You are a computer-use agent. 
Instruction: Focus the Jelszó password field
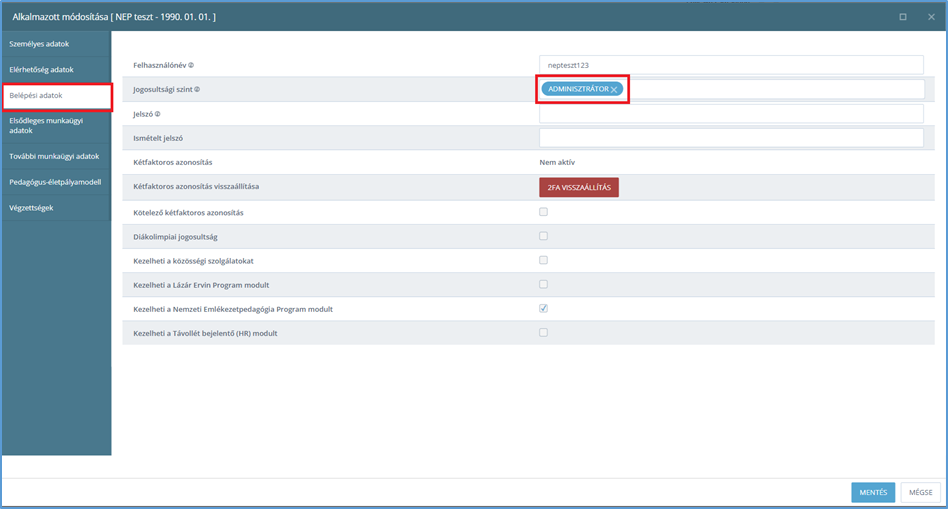click(x=731, y=114)
